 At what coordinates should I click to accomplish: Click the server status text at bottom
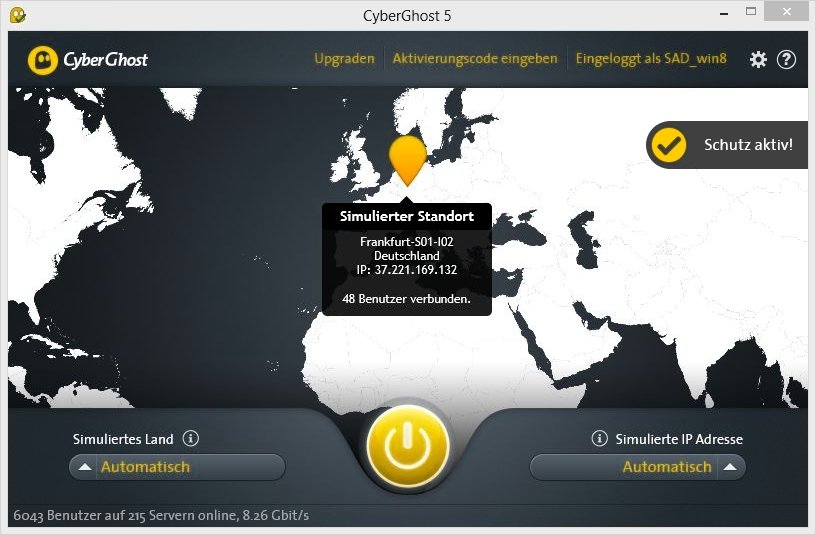[x=161, y=516]
